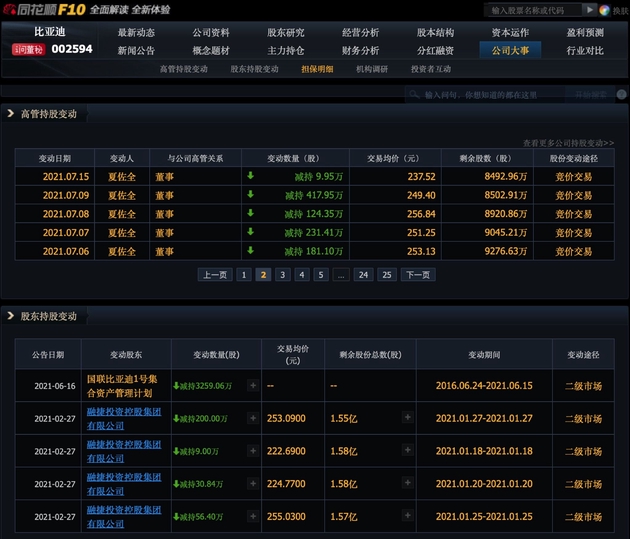Viewport: 630px width, 539px height.
Task: Open 查看更多公司持股变动 link
Action: (x=567, y=143)
